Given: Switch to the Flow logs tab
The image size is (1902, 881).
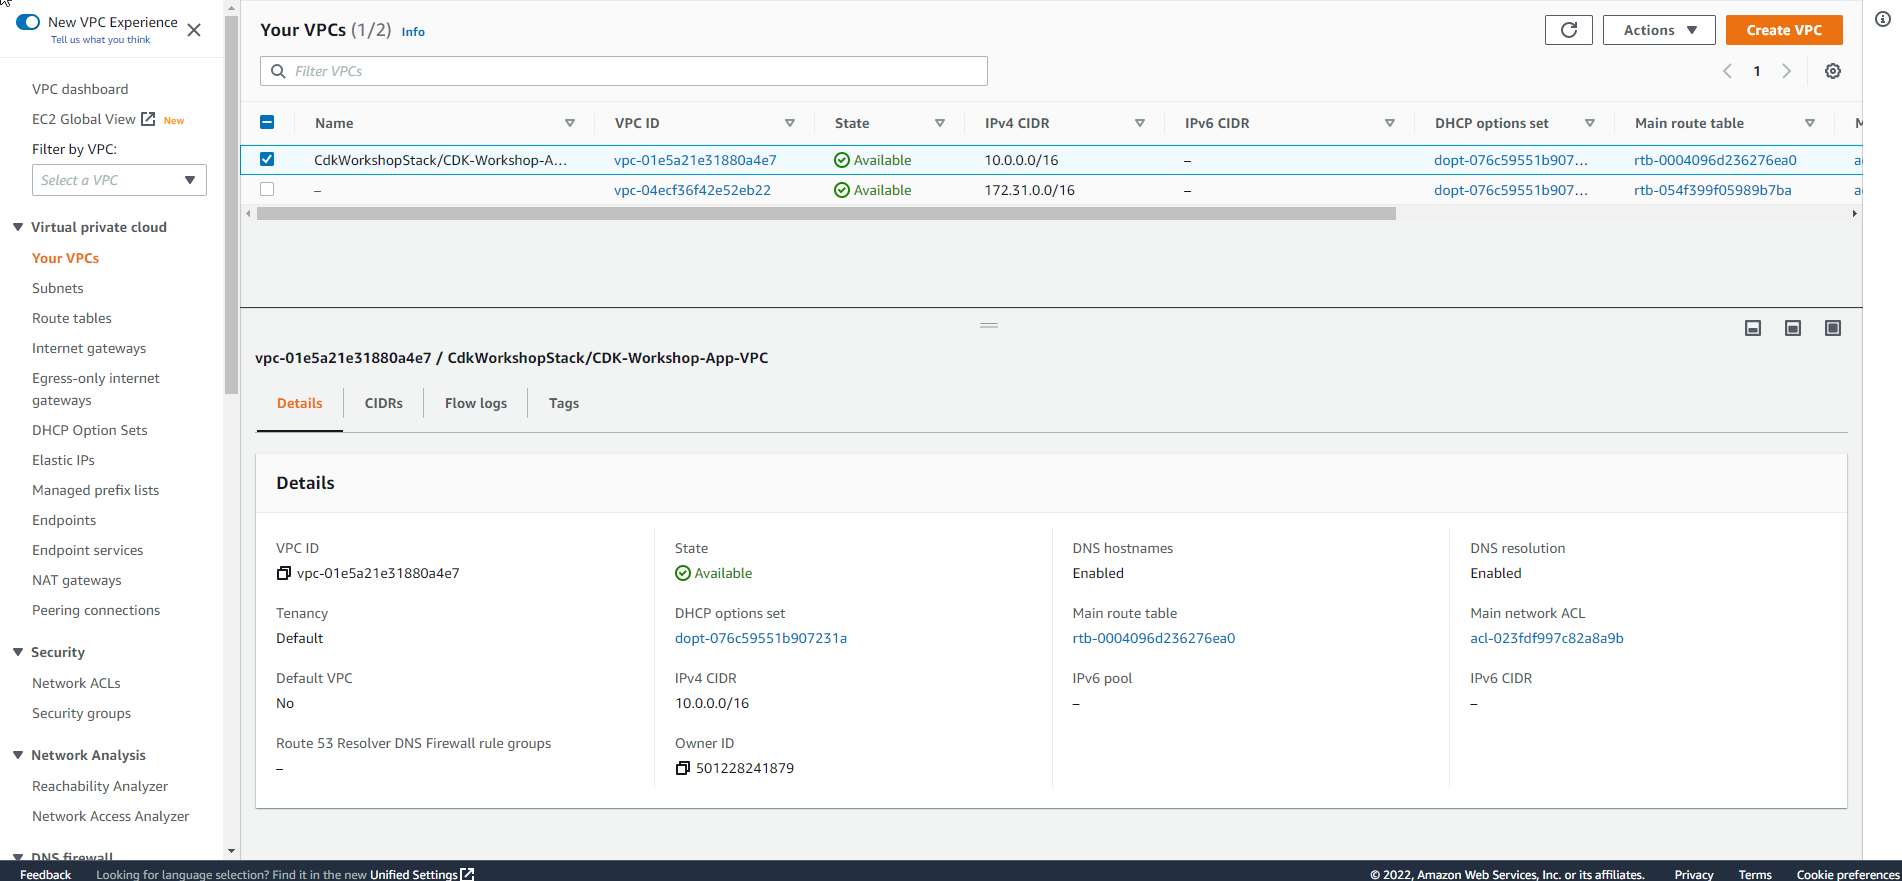Looking at the screenshot, I should (476, 403).
